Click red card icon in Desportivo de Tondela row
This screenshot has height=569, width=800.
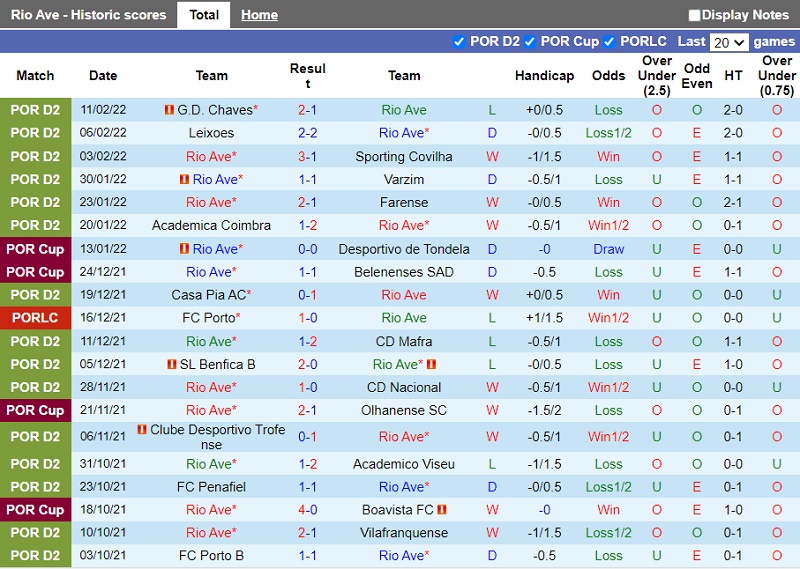[184, 249]
